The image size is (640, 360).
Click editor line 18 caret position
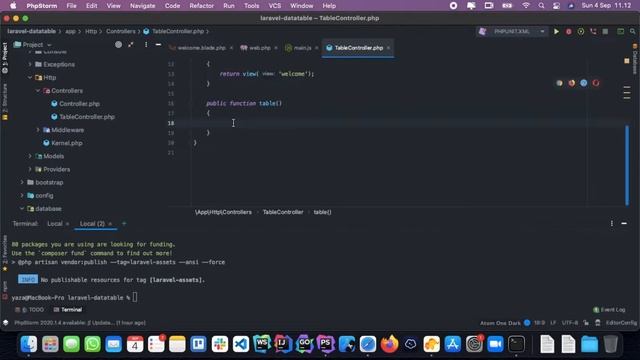point(233,123)
